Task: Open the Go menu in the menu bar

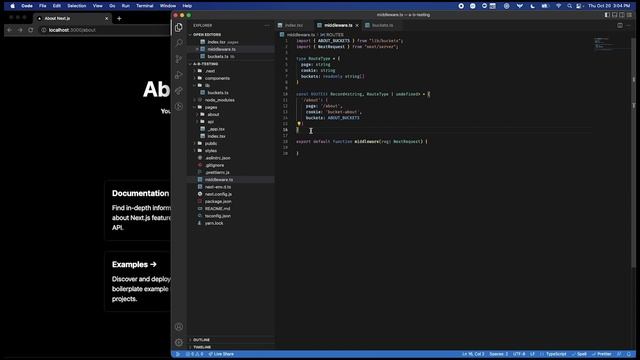Action: click(x=112, y=6)
